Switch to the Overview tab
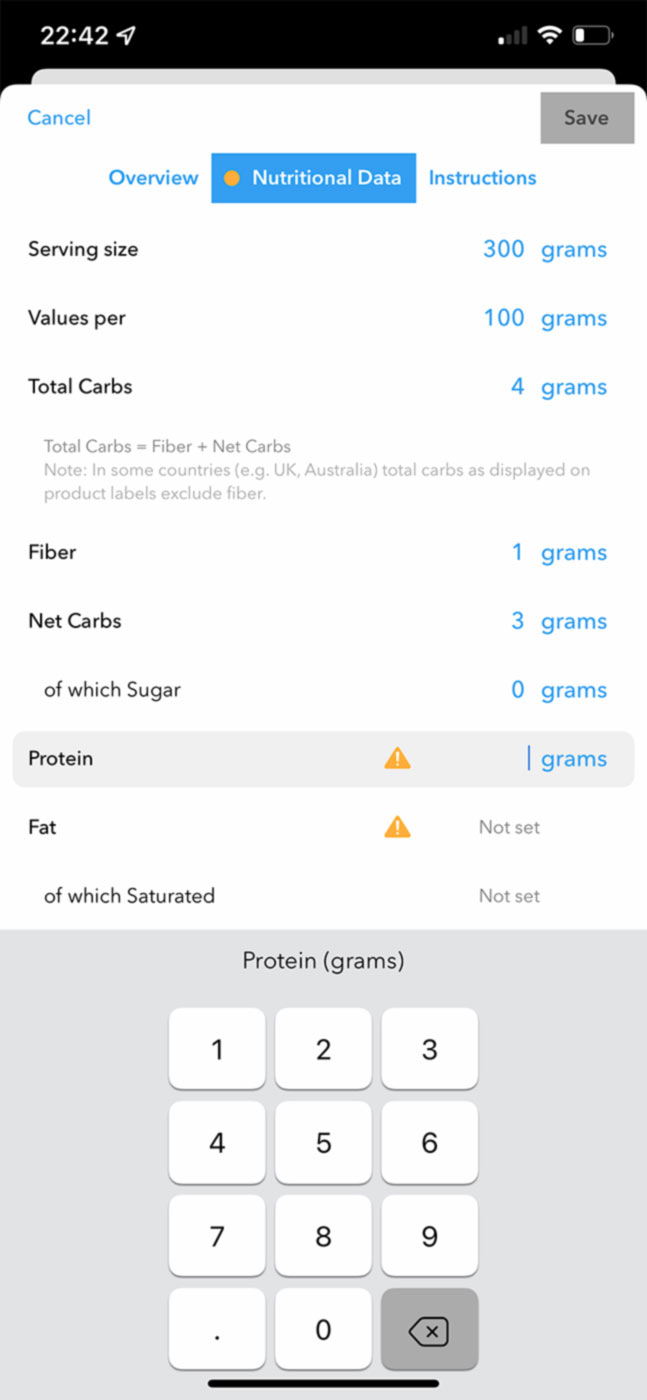The height and width of the screenshot is (1400, 647). [153, 178]
